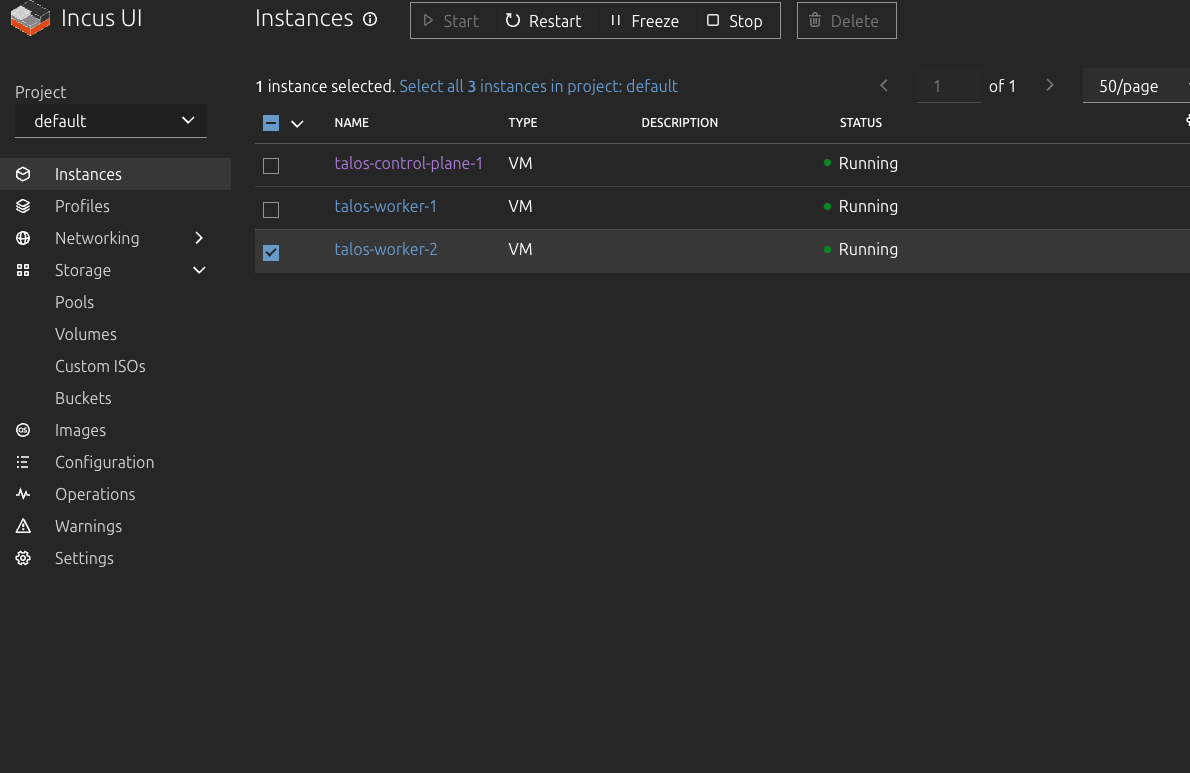This screenshot has height=773, width=1190.
Task: Open the Warnings triangle sidebar item
Action: coord(23,526)
